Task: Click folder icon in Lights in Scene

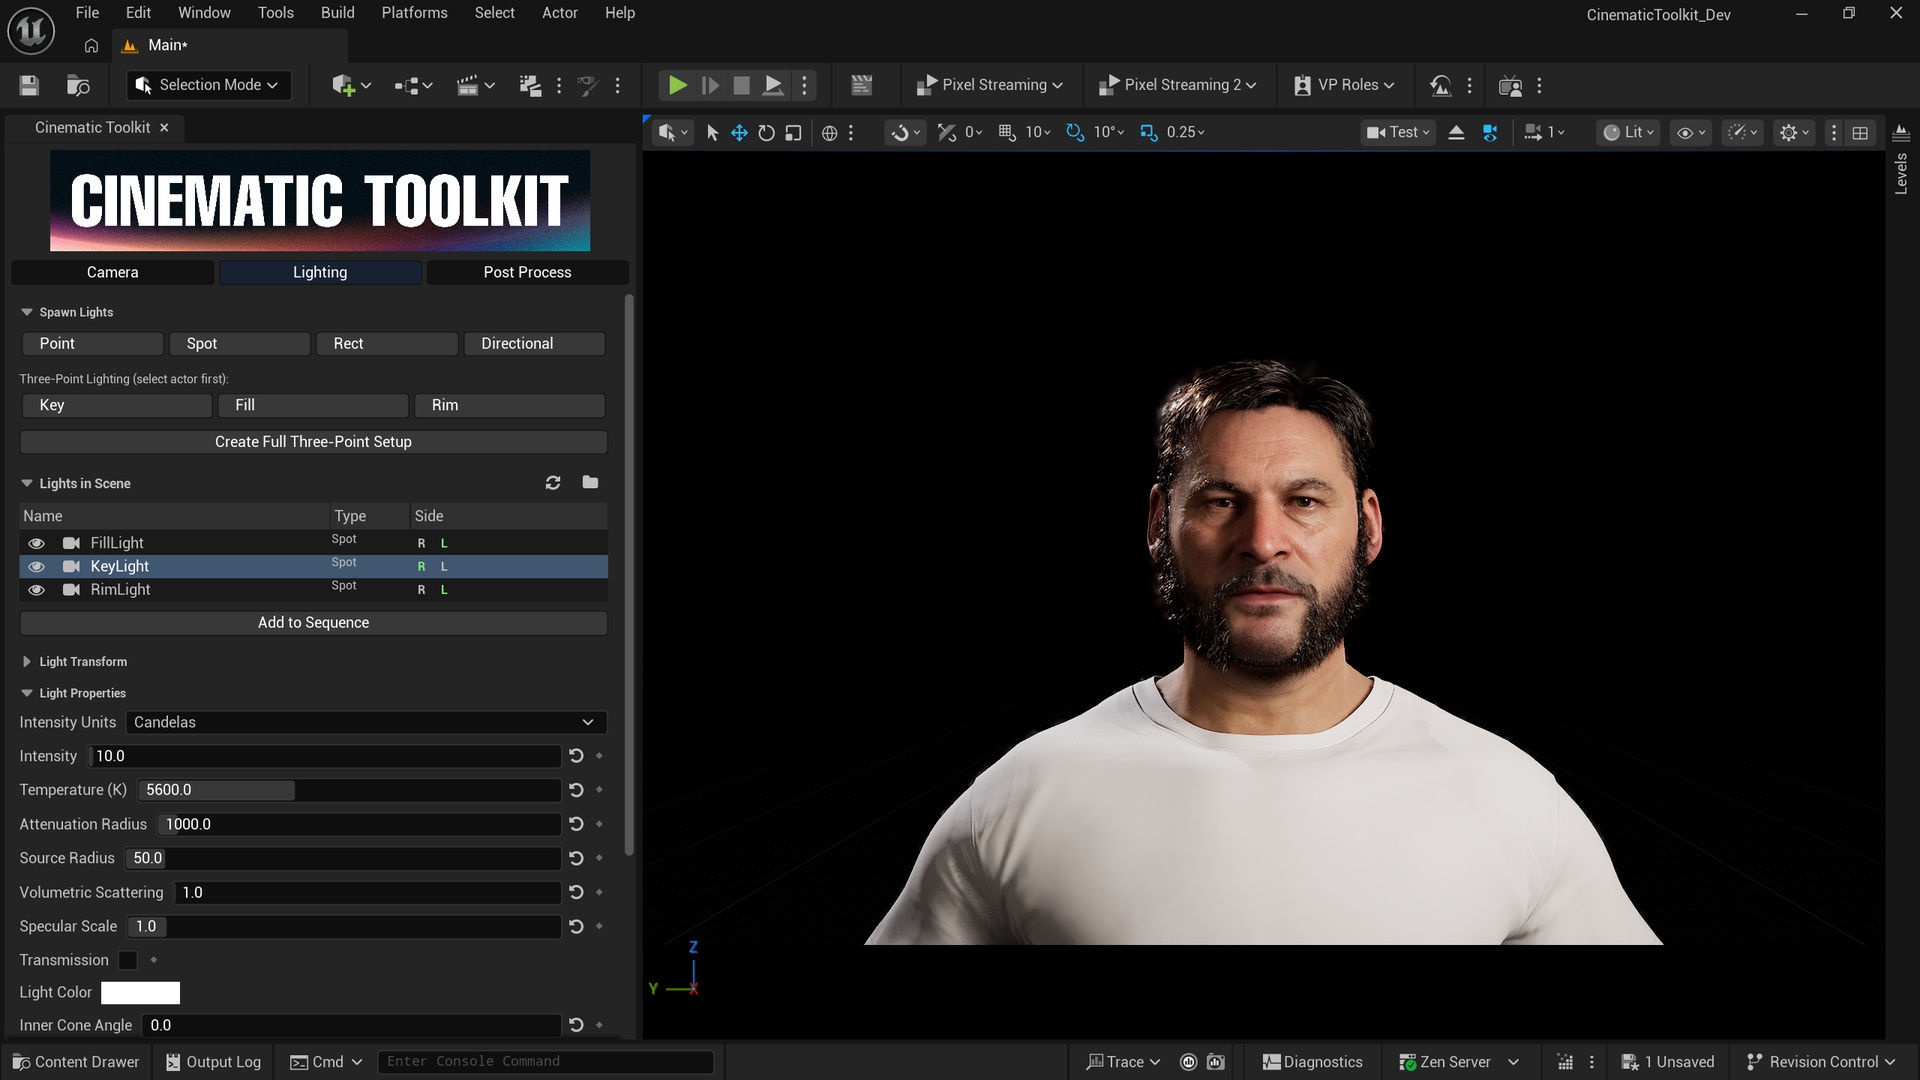Action: pyautogui.click(x=590, y=482)
